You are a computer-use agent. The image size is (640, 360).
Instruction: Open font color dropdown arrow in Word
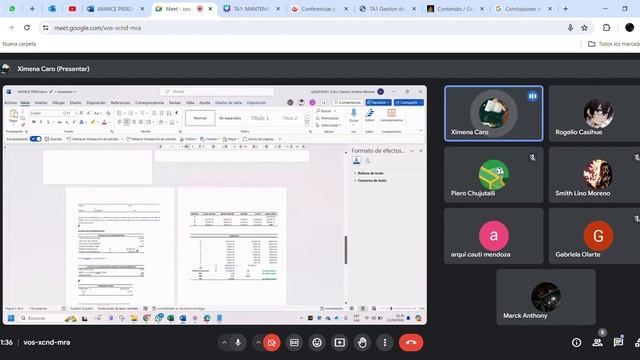[x=109, y=122]
